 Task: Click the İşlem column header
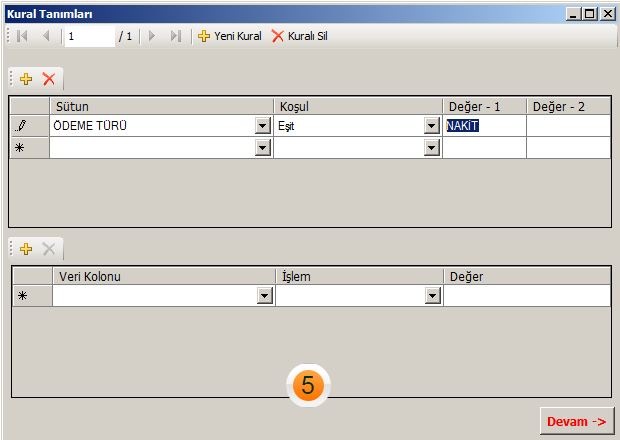point(359,276)
